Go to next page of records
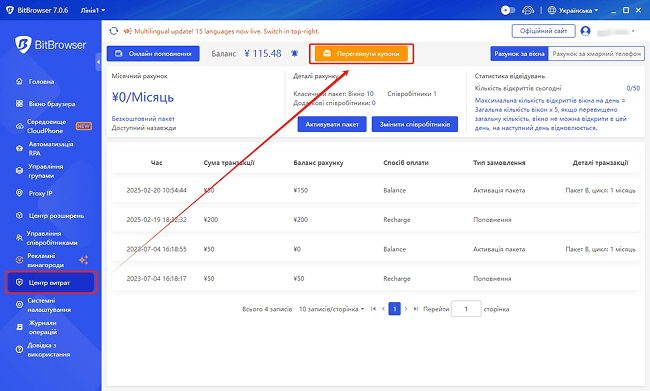650x391 pixels. [406, 309]
